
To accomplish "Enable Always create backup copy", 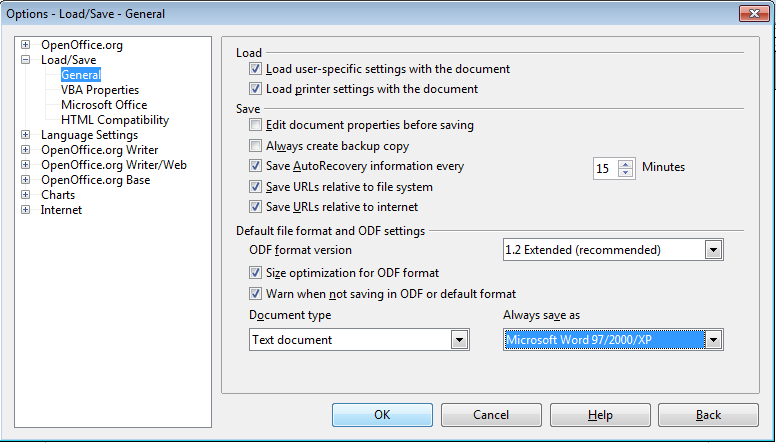I will click(256, 146).
